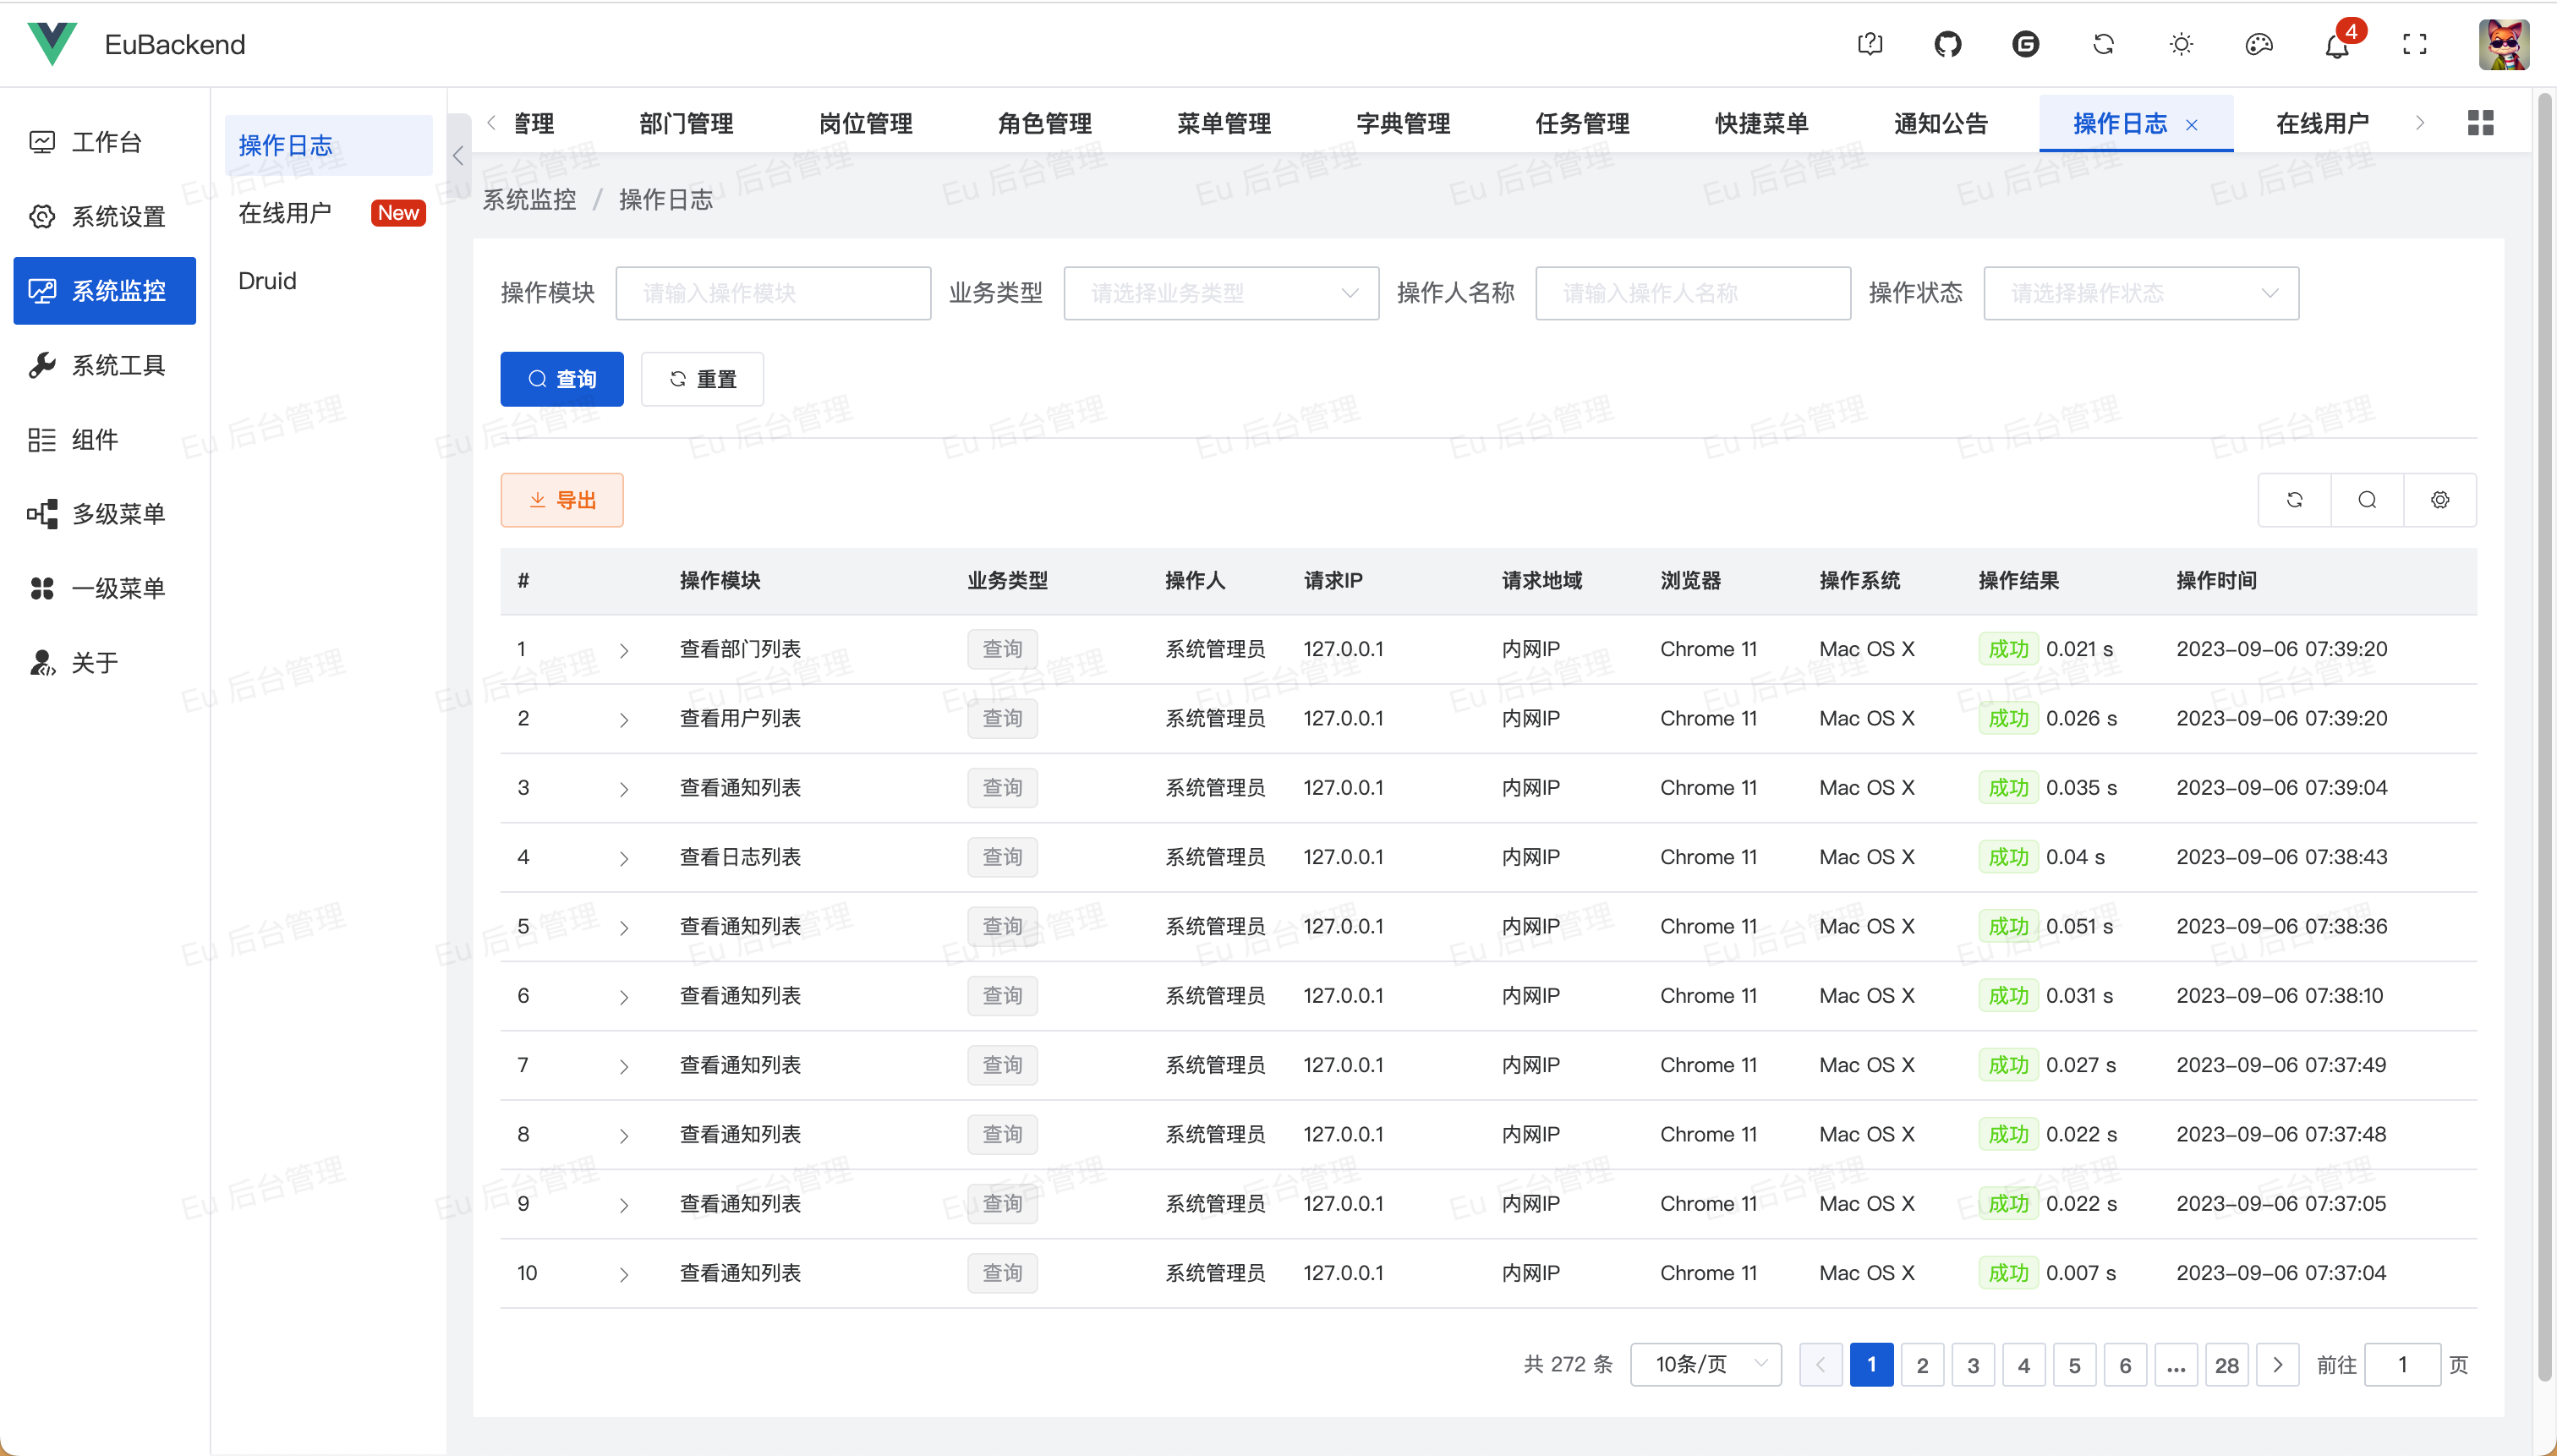The height and width of the screenshot is (1456, 2557).
Task: Open the 业务类型 dropdown
Action: click(1221, 293)
